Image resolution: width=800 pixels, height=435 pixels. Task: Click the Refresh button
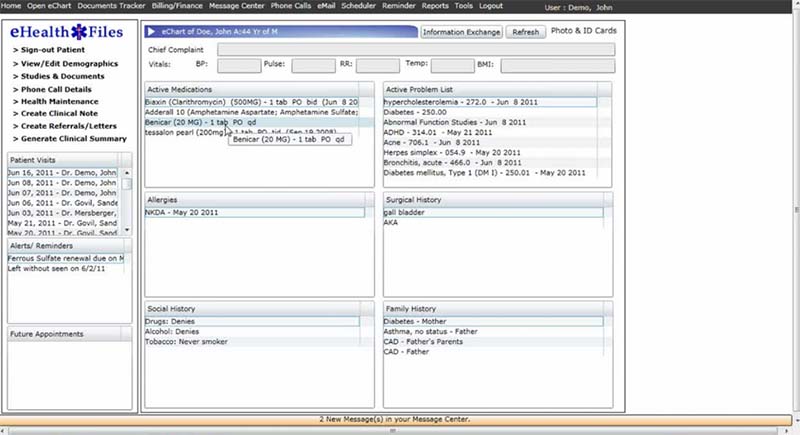[526, 32]
